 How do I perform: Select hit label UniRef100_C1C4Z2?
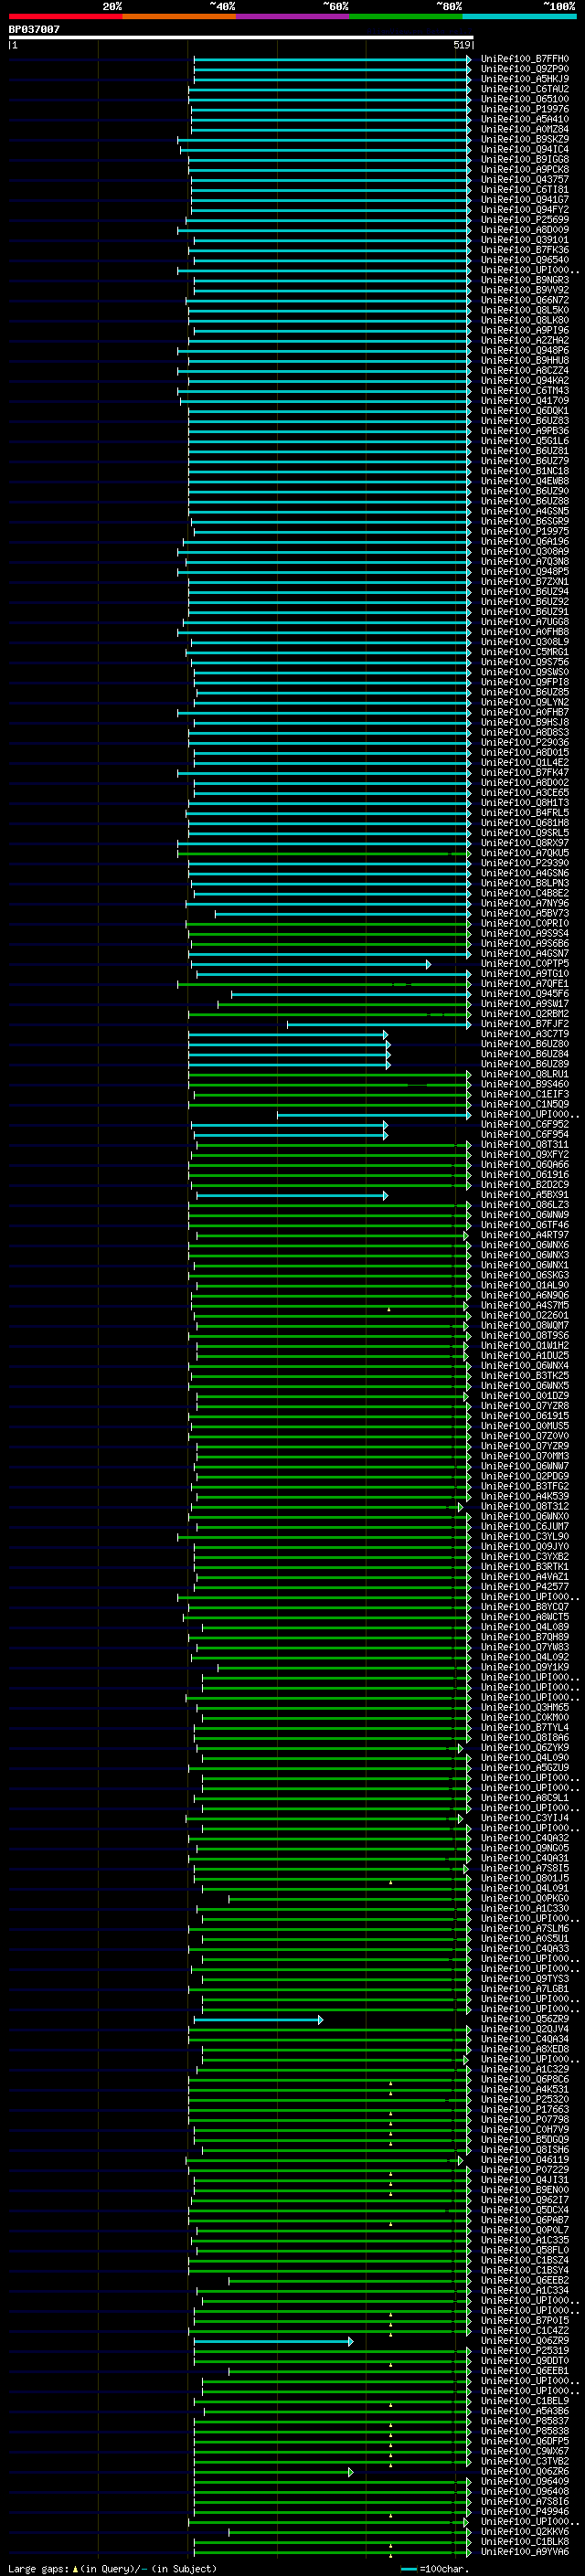[525, 2330]
